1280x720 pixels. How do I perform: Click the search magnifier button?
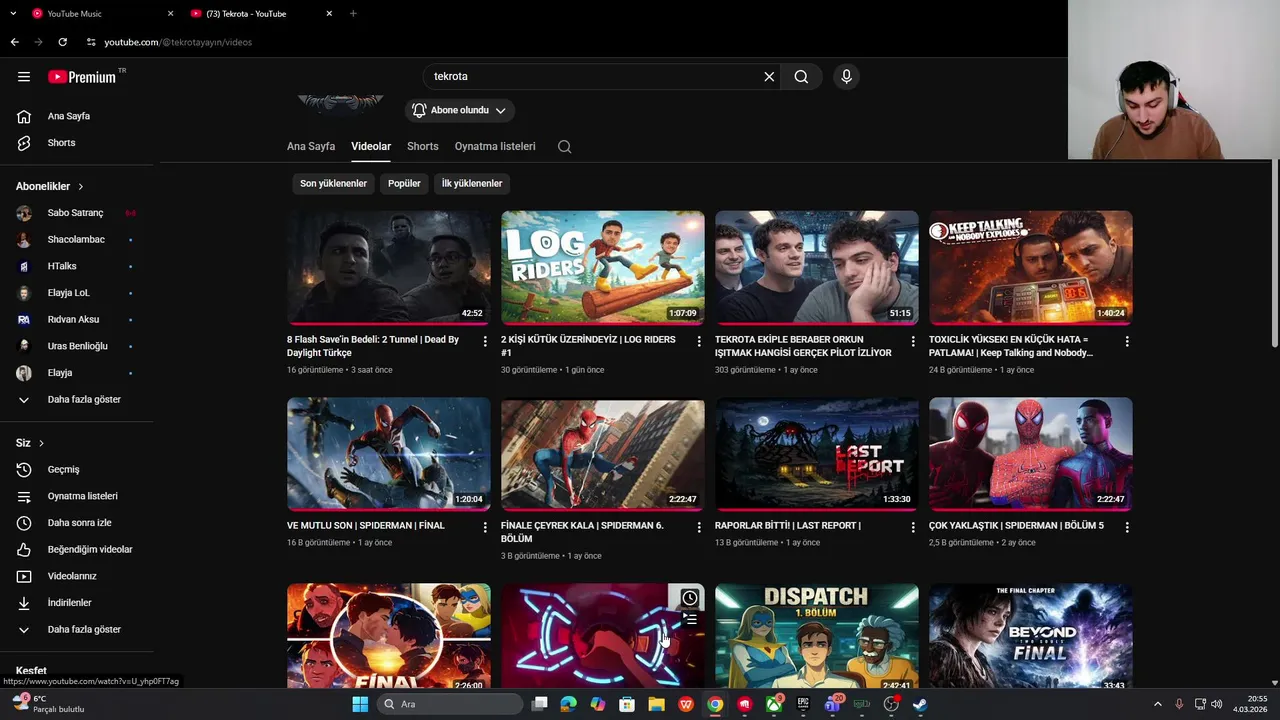pyautogui.click(x=801, y=77)
